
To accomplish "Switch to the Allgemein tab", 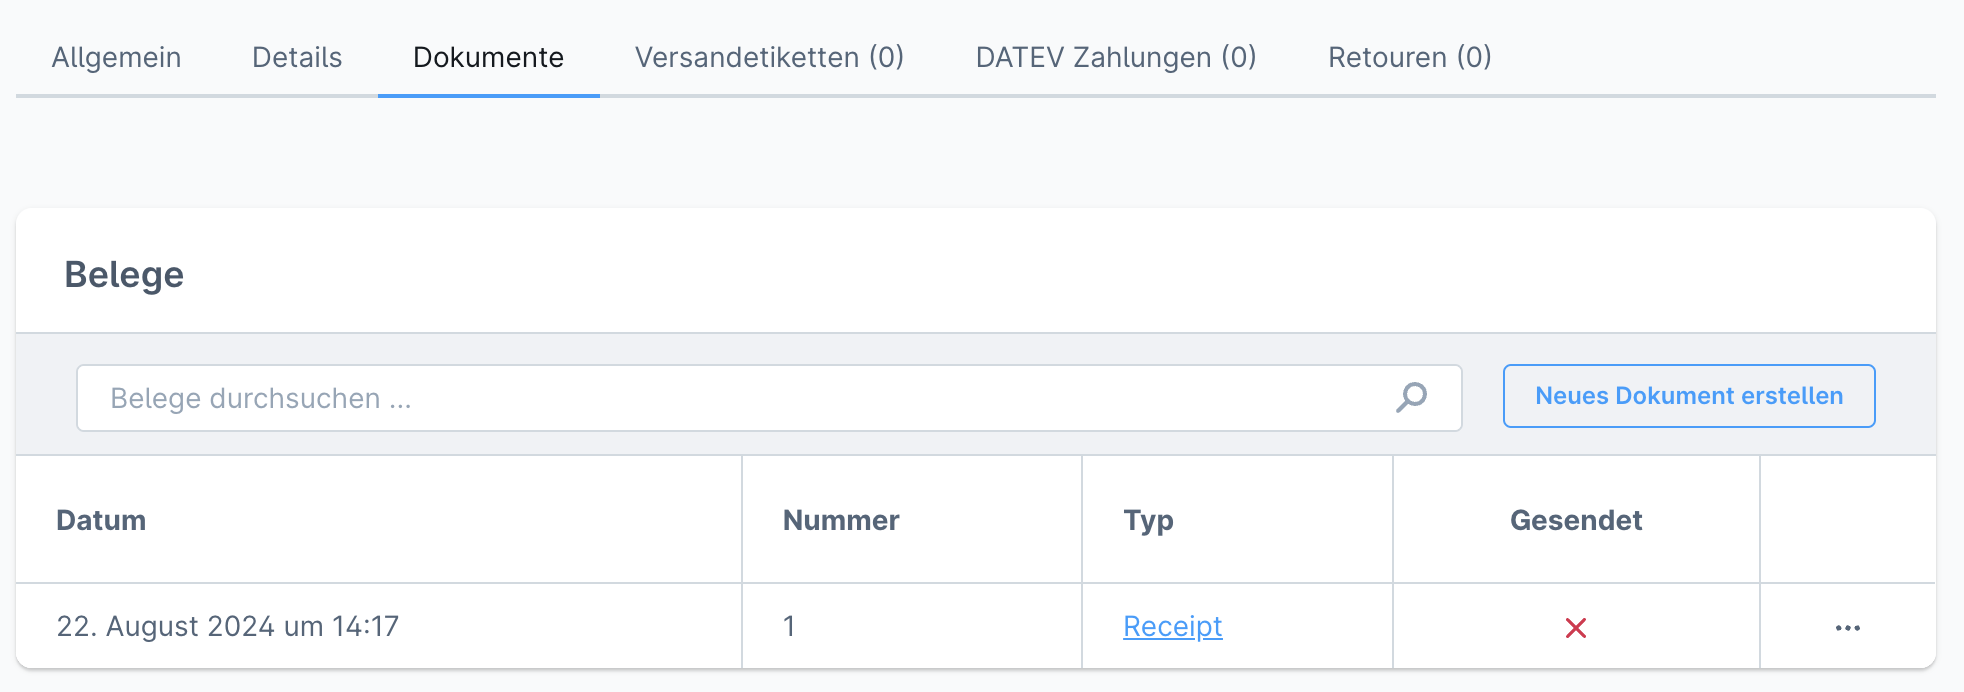I will 117,57.
